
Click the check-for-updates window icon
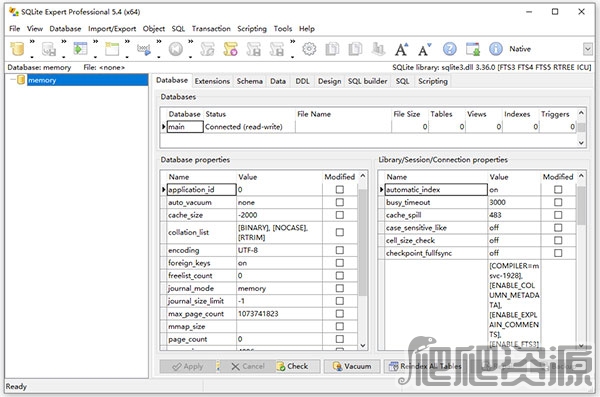click(473, 49)
